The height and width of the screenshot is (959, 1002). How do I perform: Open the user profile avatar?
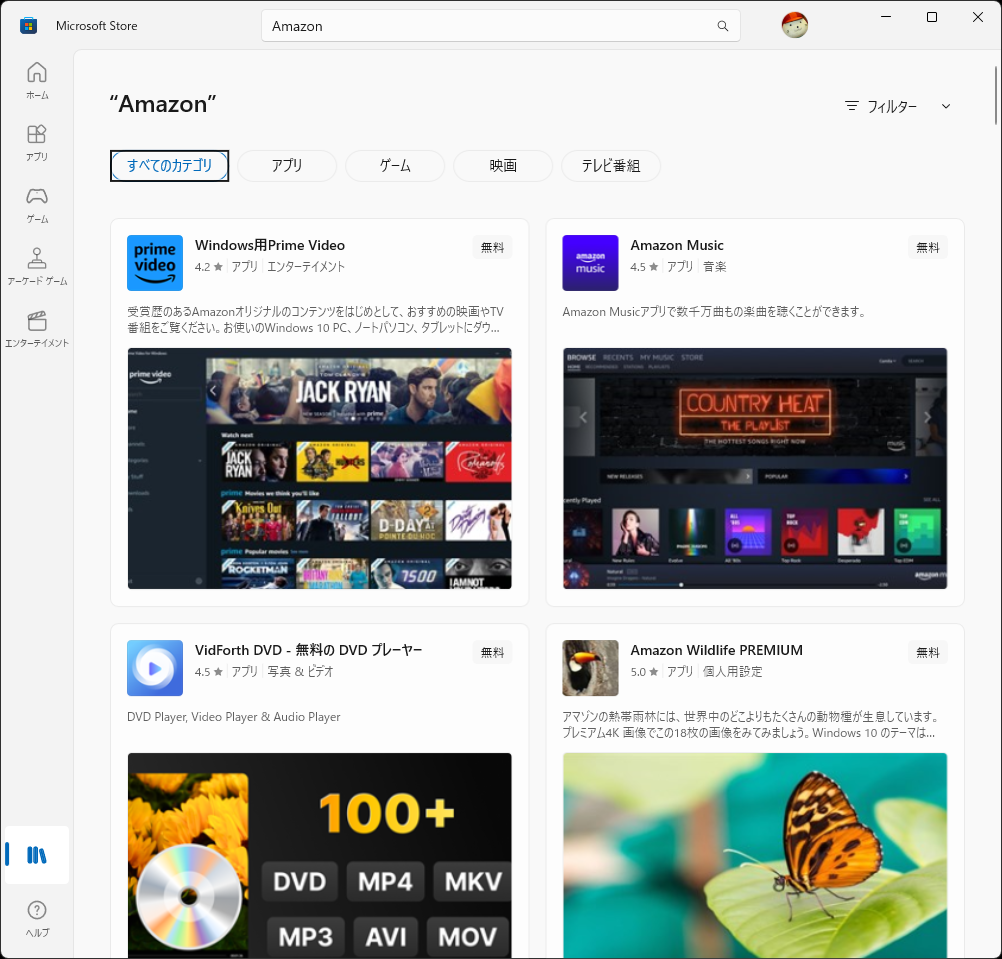[794, 26]
